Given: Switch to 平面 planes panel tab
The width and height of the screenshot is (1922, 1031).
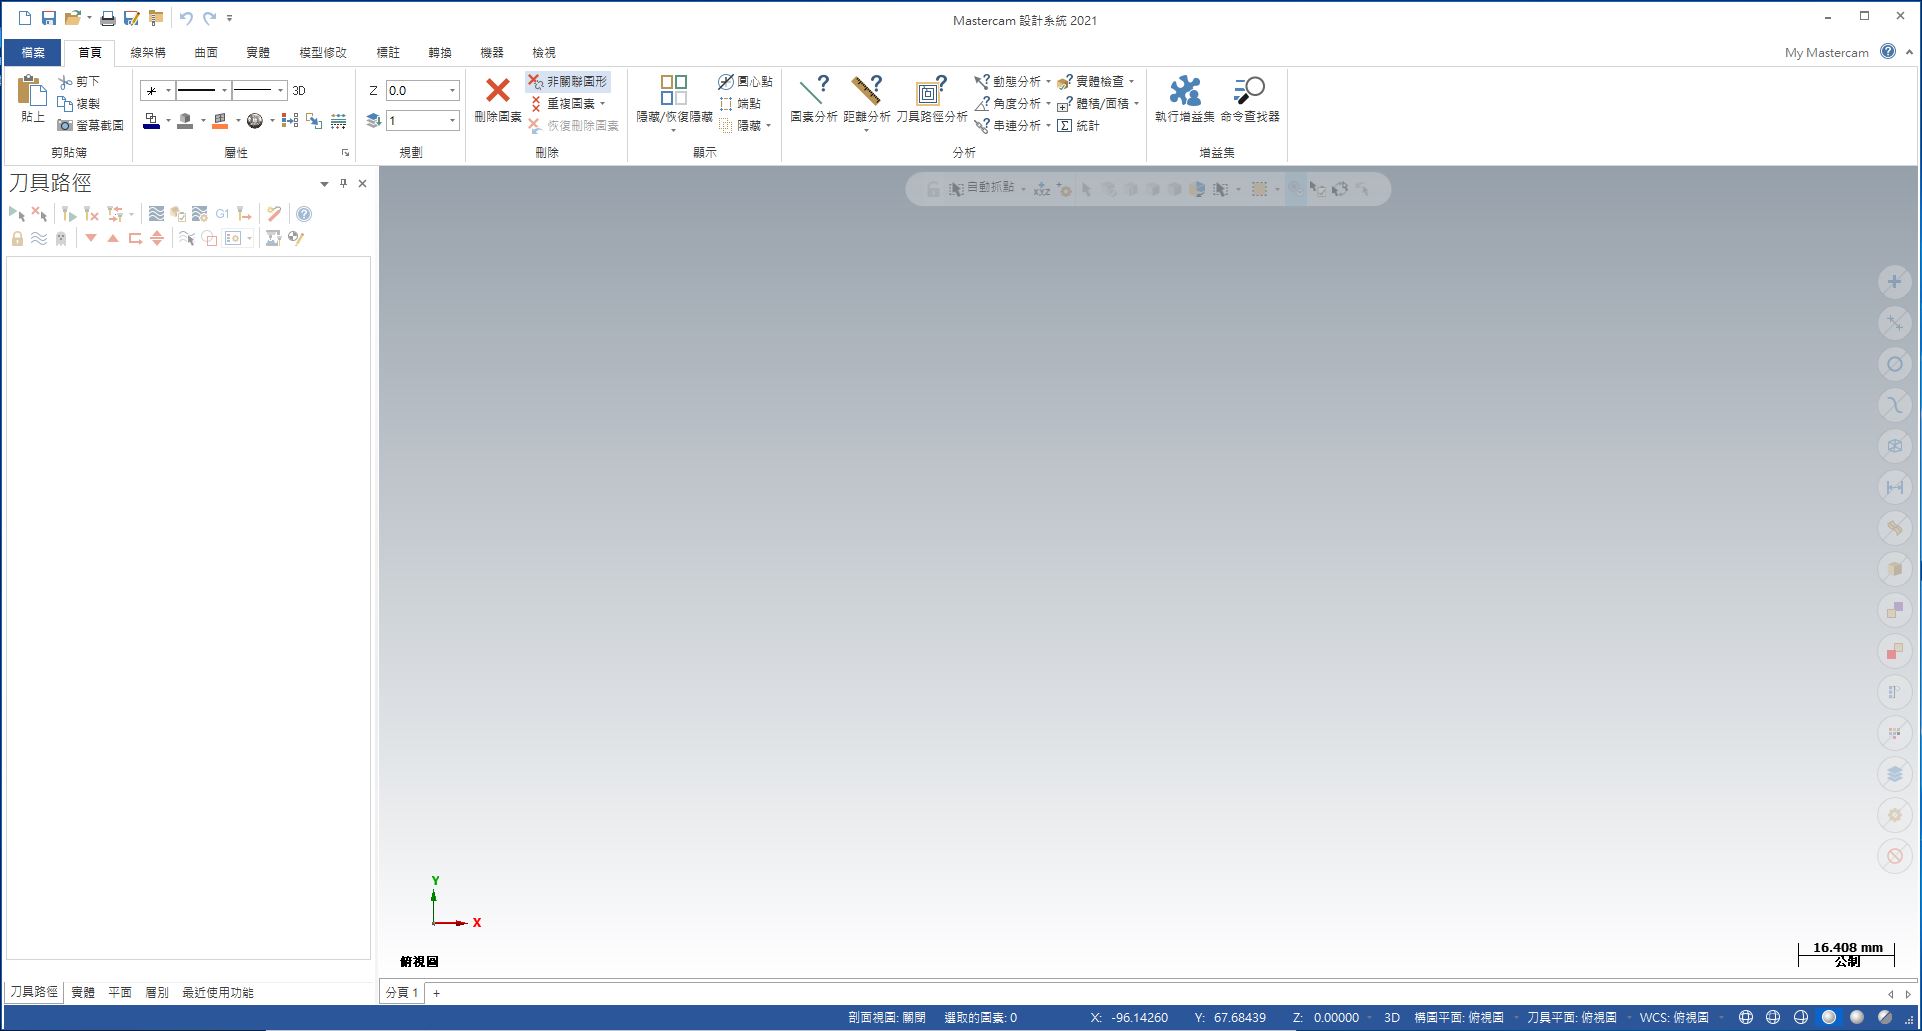Looking at the screenshot, I should (120, 992).
